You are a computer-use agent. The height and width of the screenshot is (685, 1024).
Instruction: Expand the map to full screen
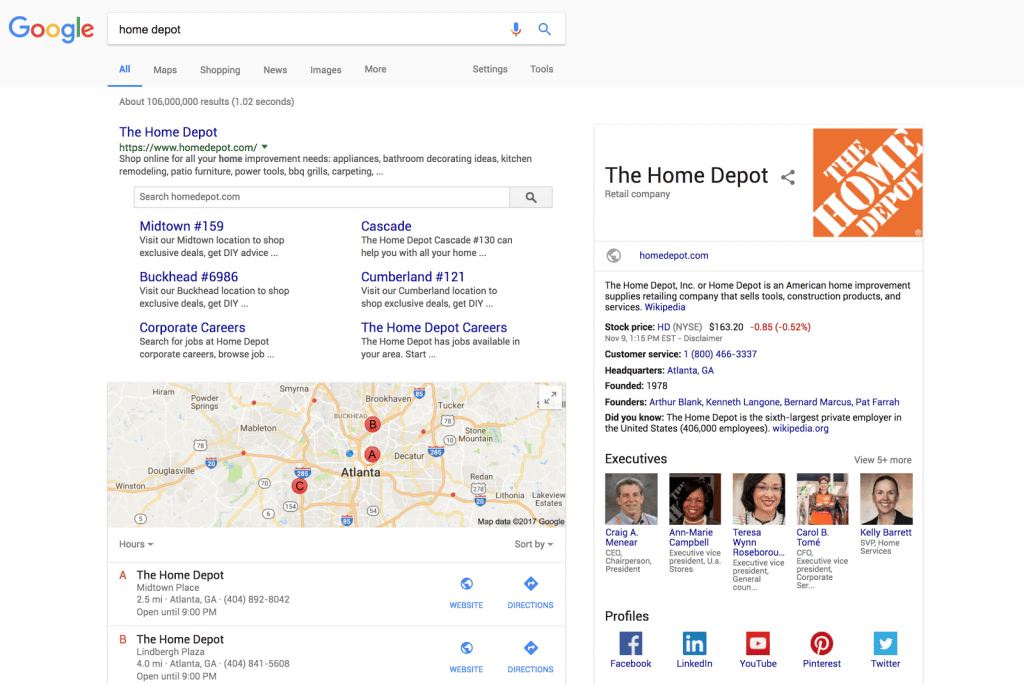point(550,397)
